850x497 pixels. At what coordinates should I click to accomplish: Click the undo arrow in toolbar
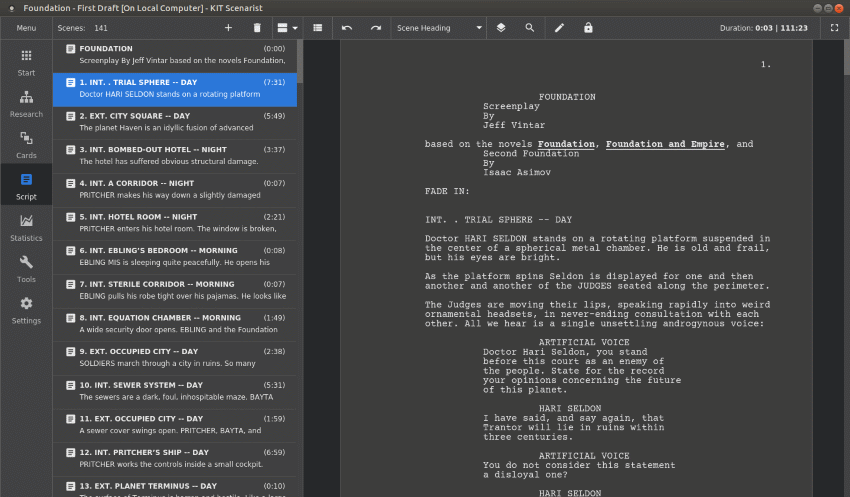(x=347, y=28)
